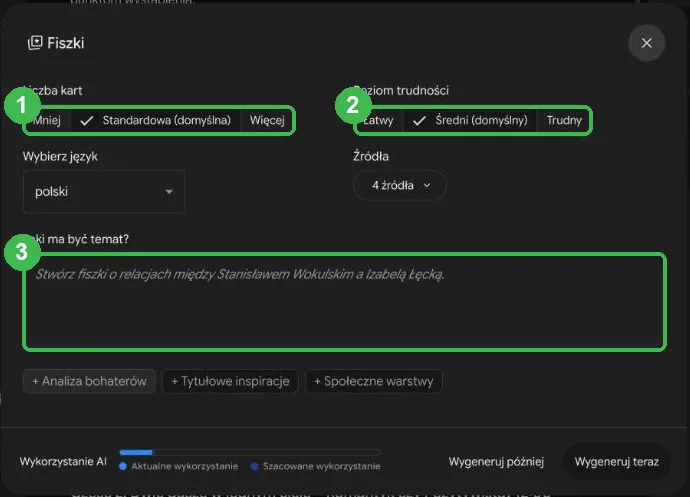Click the Wykorzystanie AI label

point(63,462)
